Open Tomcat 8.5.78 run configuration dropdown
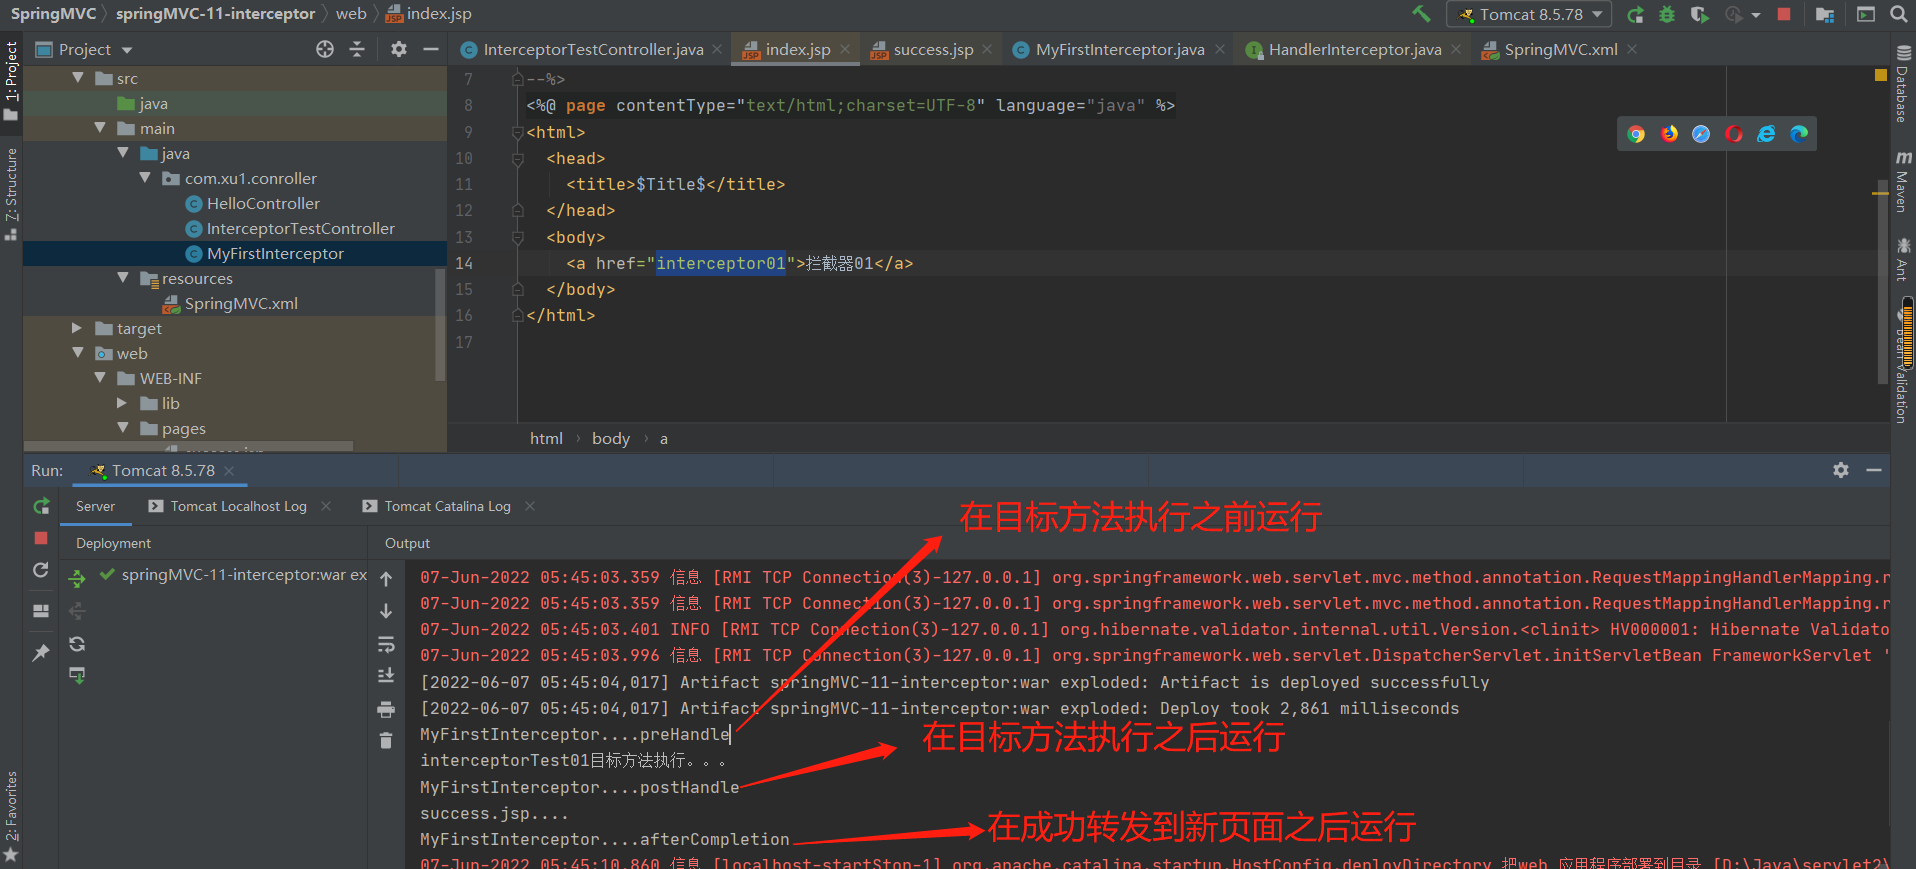Image resolution: width=1916 pixels, height=869 pixels. (x=1529, y=14)
